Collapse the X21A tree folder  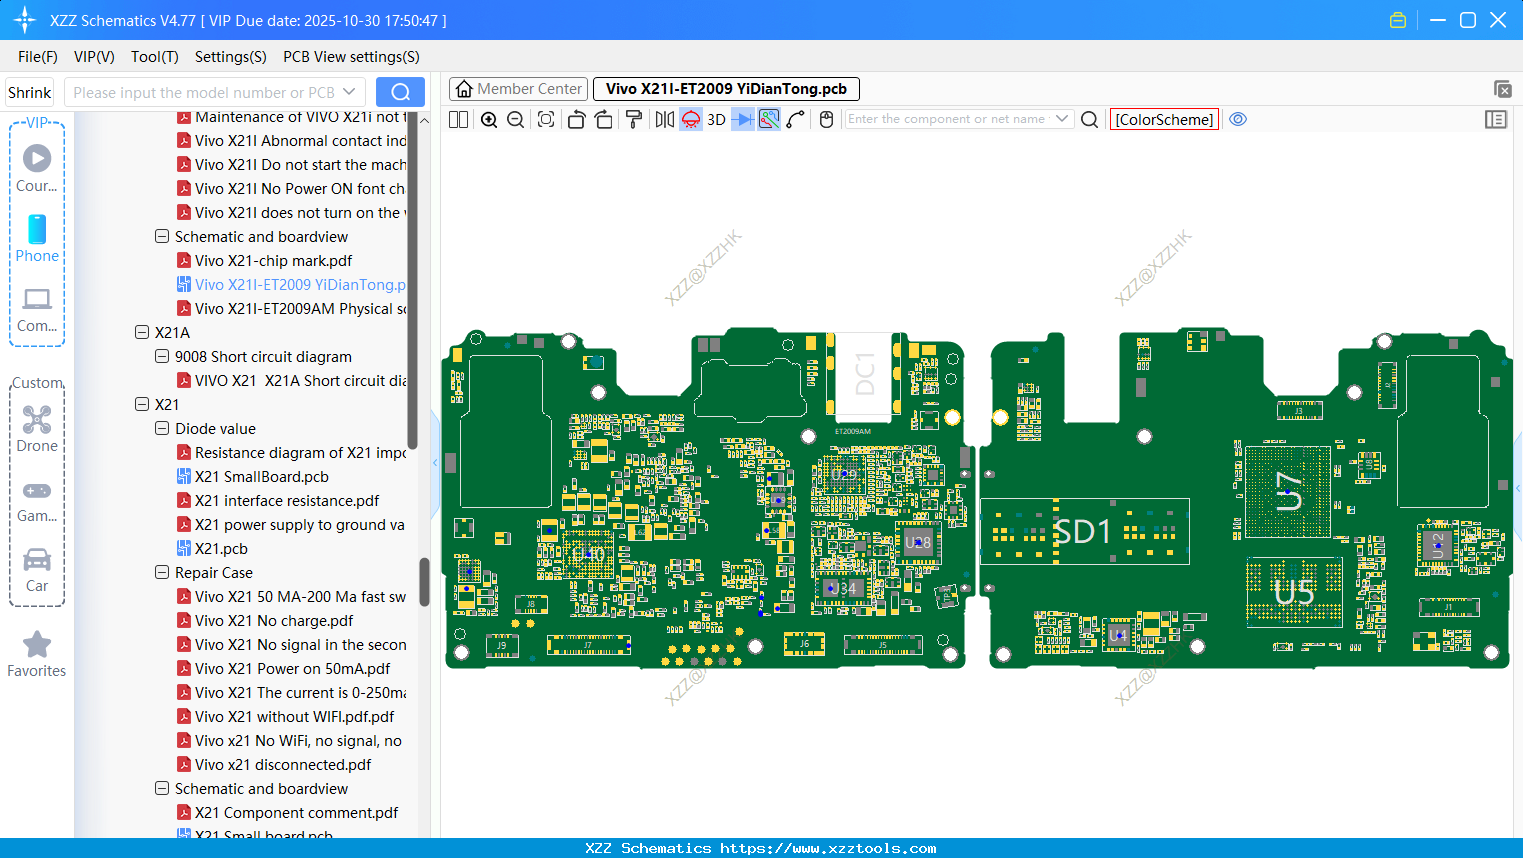(x=142, y=333)
